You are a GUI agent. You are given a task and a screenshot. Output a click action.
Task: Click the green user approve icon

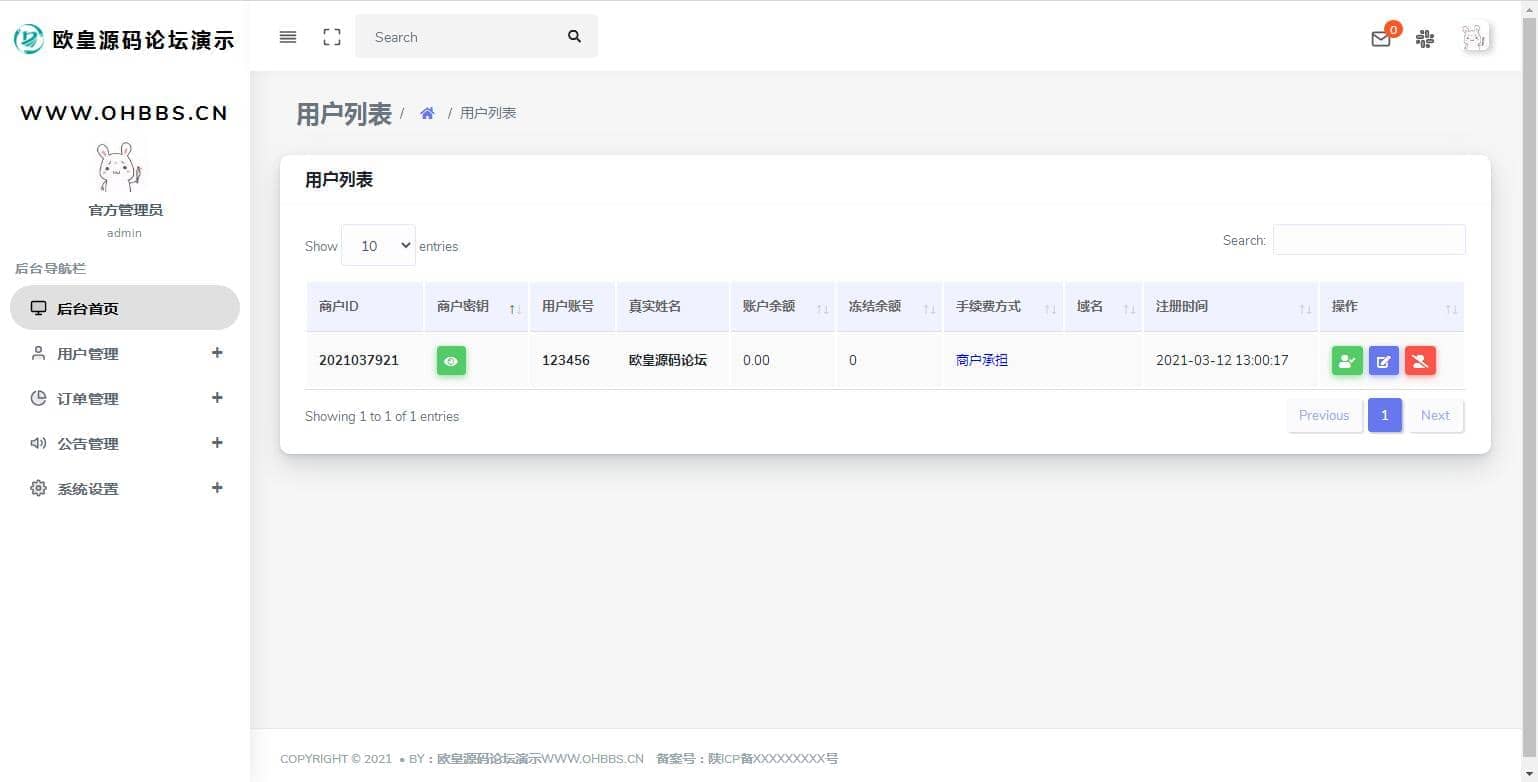point(1347,361)
